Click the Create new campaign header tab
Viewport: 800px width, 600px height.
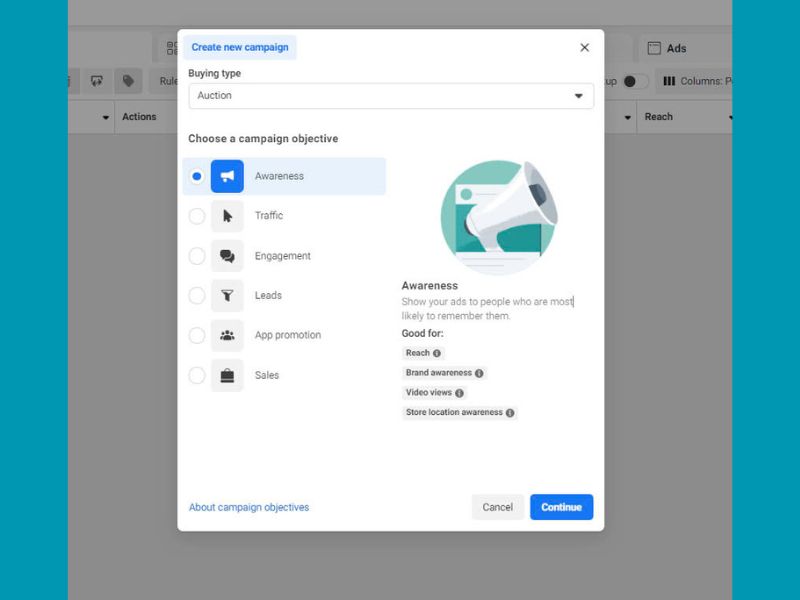click(x=240, y=47)
